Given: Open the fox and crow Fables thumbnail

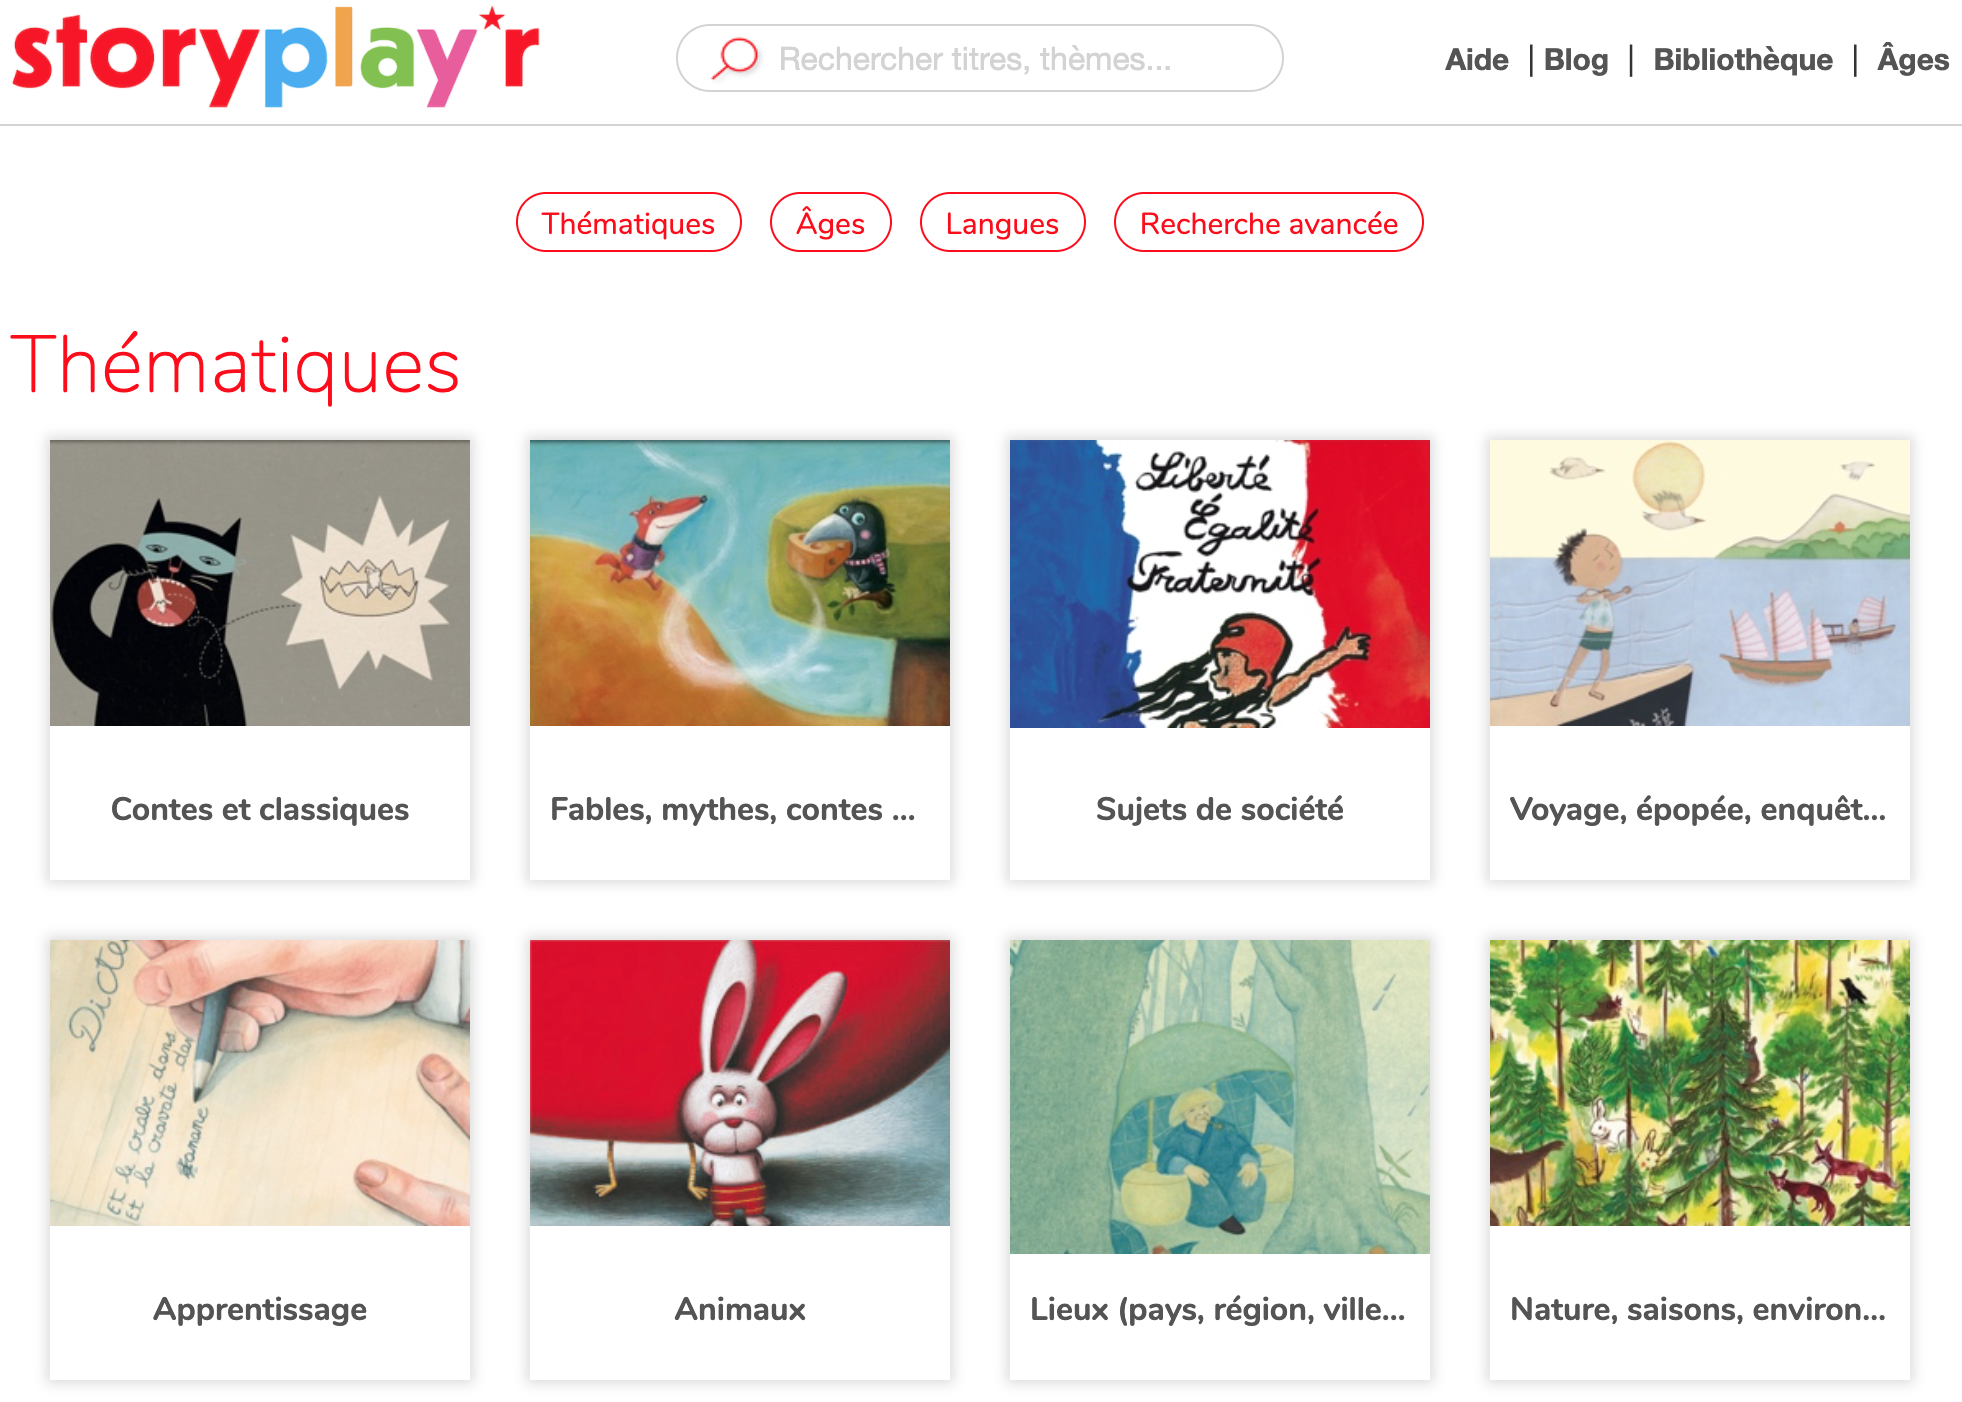Looking at the screenshot, I should click(x=740, y=583).
